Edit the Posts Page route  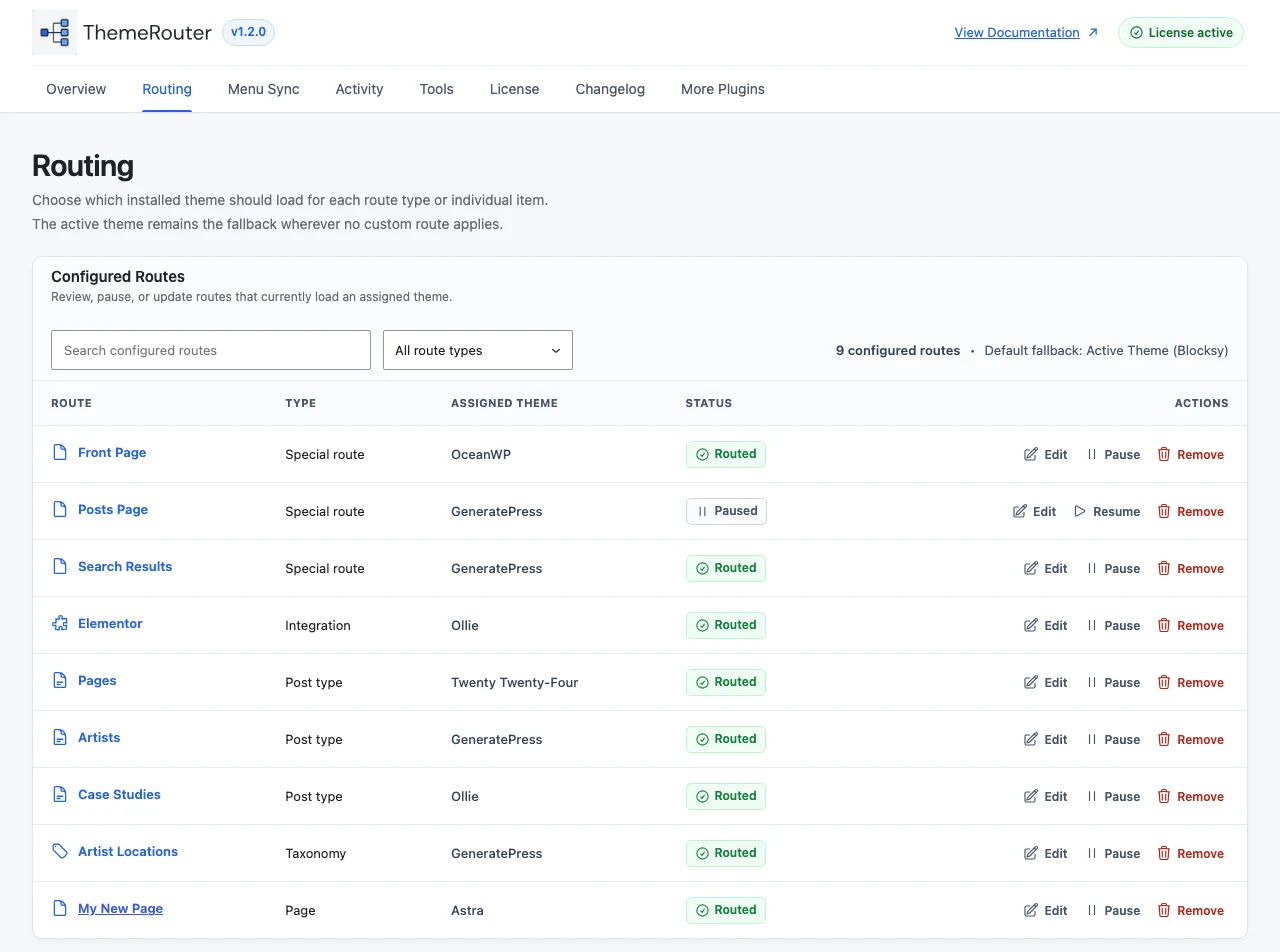pyautogui.click(x=1035, y=512)
